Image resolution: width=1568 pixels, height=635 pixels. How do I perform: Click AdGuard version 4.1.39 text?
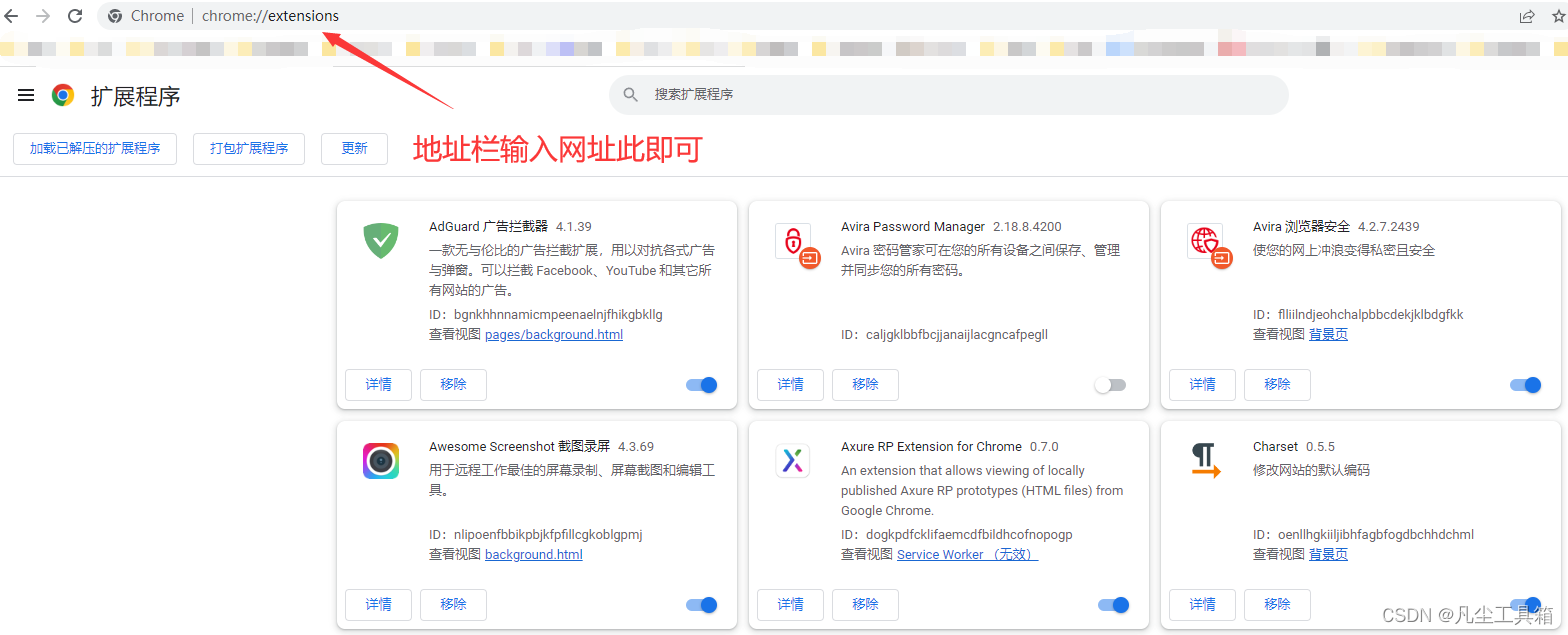coord(574,227)
